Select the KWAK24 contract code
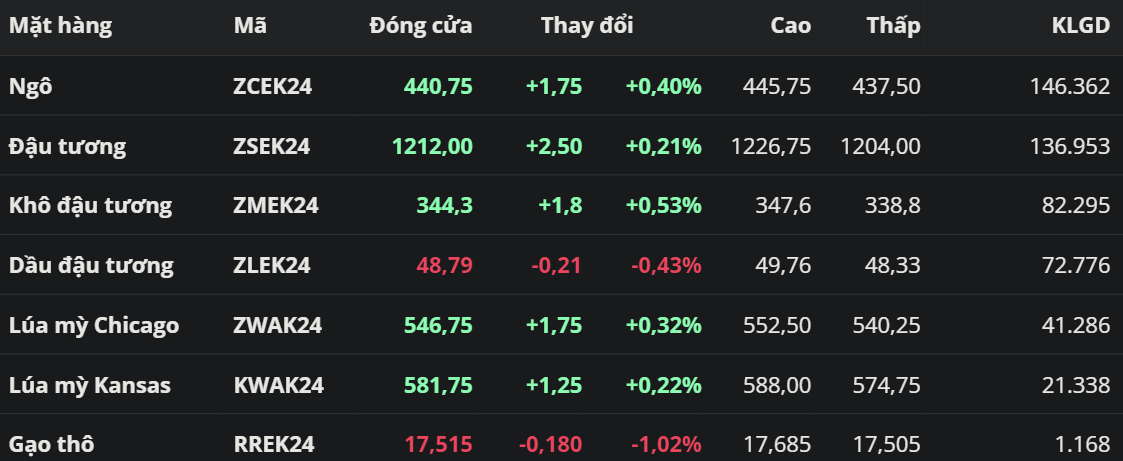The width and height of the screenshot is (1123, 461). pos(277,385)
